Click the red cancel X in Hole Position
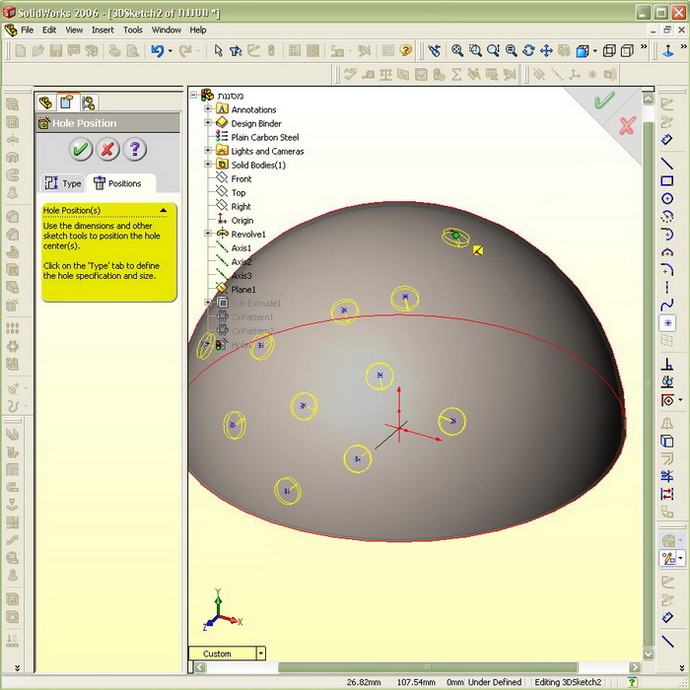Screen dimensions: 690x690 coord(108,150)
